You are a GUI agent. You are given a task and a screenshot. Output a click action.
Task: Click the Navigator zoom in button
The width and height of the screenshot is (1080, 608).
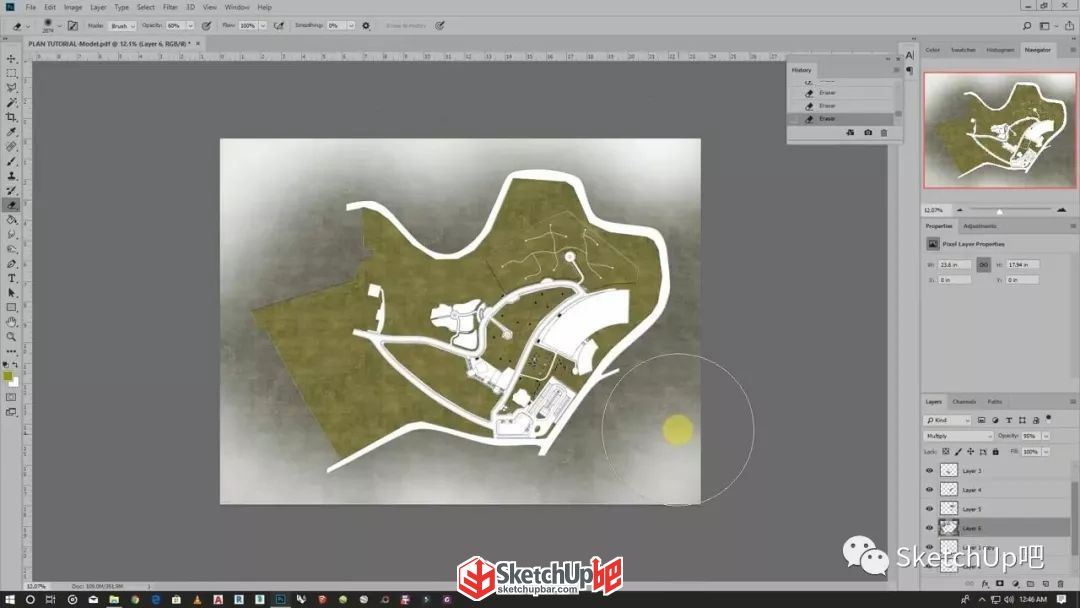point(1061,209)
